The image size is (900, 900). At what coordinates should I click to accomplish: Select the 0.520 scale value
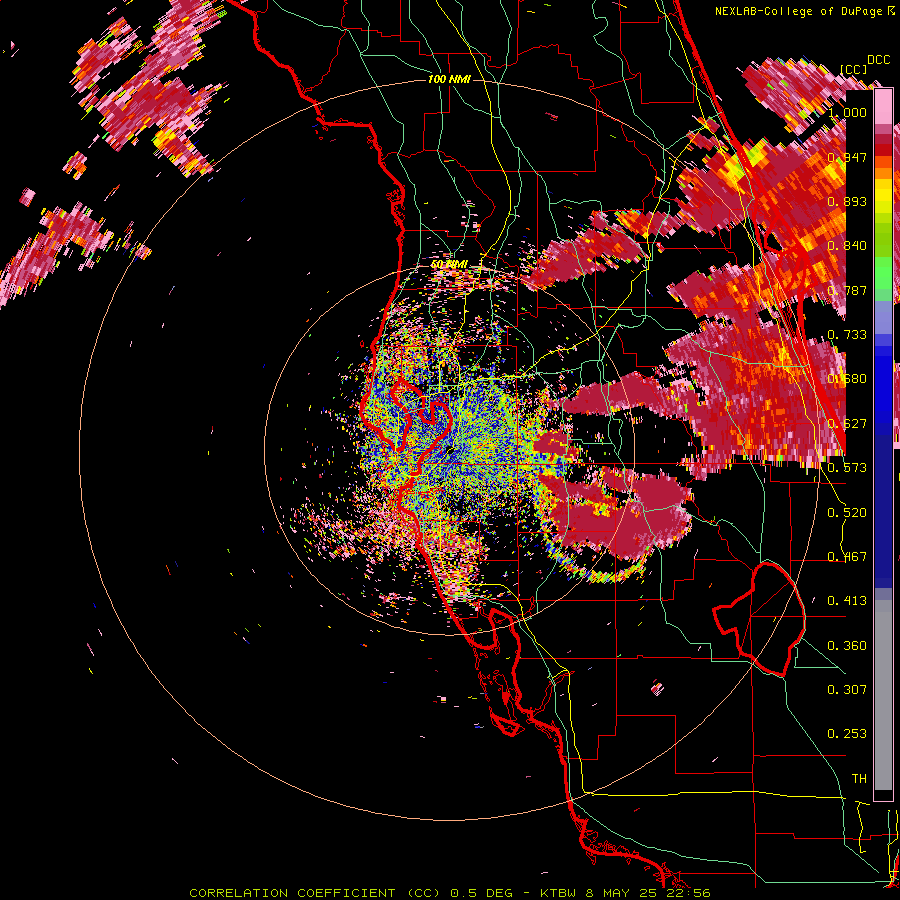[847, 513]
